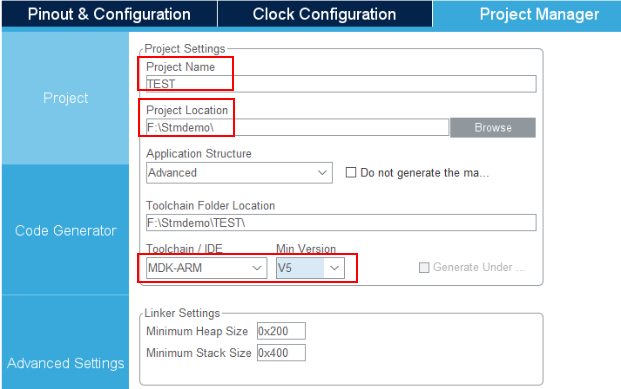Open the Code Generator section
This screenshot has height=389, width=621.
[65, 230]
